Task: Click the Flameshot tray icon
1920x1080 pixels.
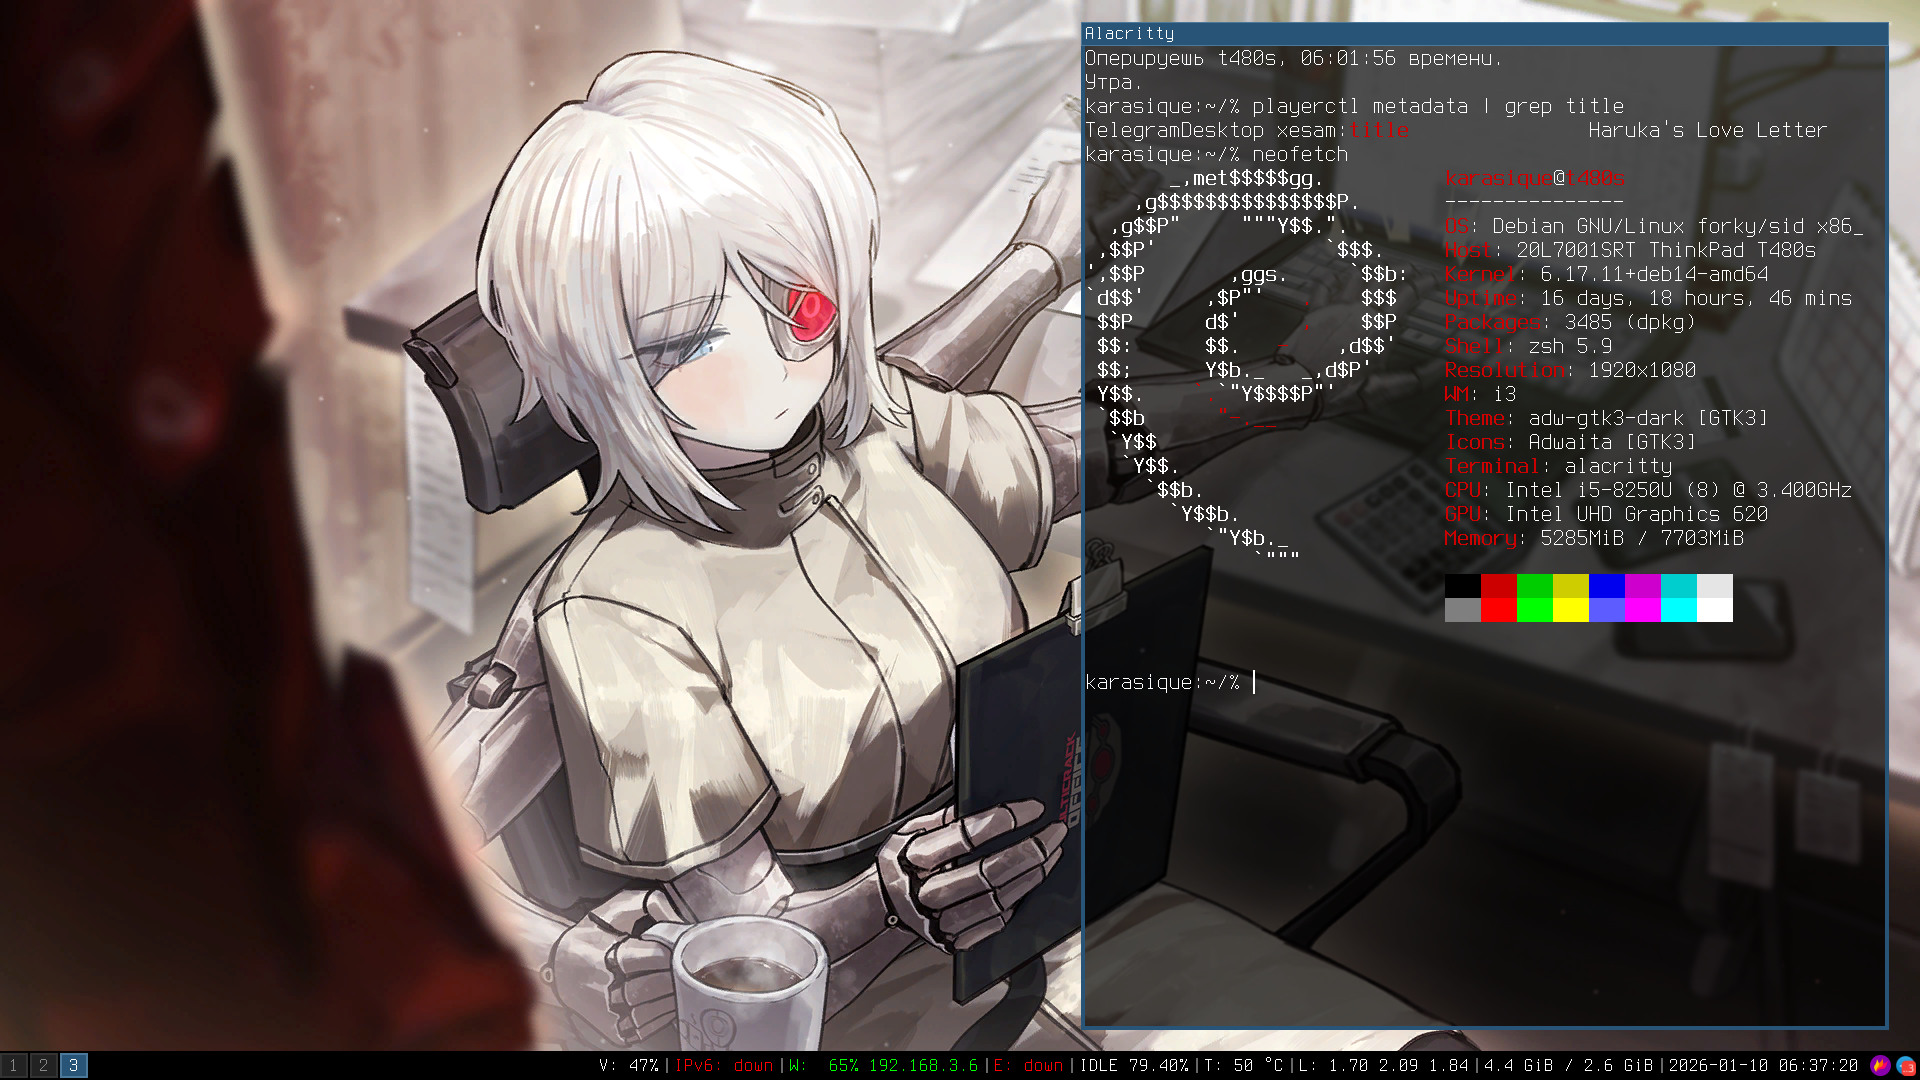Action: (1880, 1065)
